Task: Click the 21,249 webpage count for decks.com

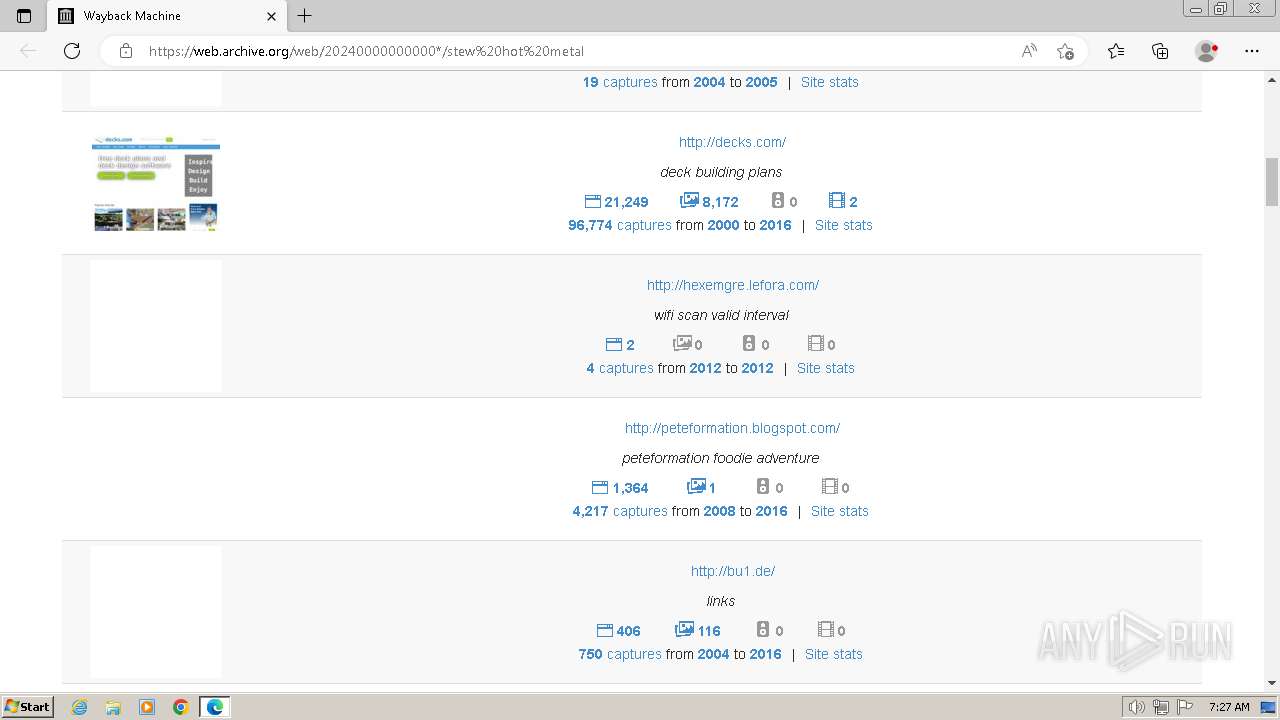Action: tap(626, 202)
